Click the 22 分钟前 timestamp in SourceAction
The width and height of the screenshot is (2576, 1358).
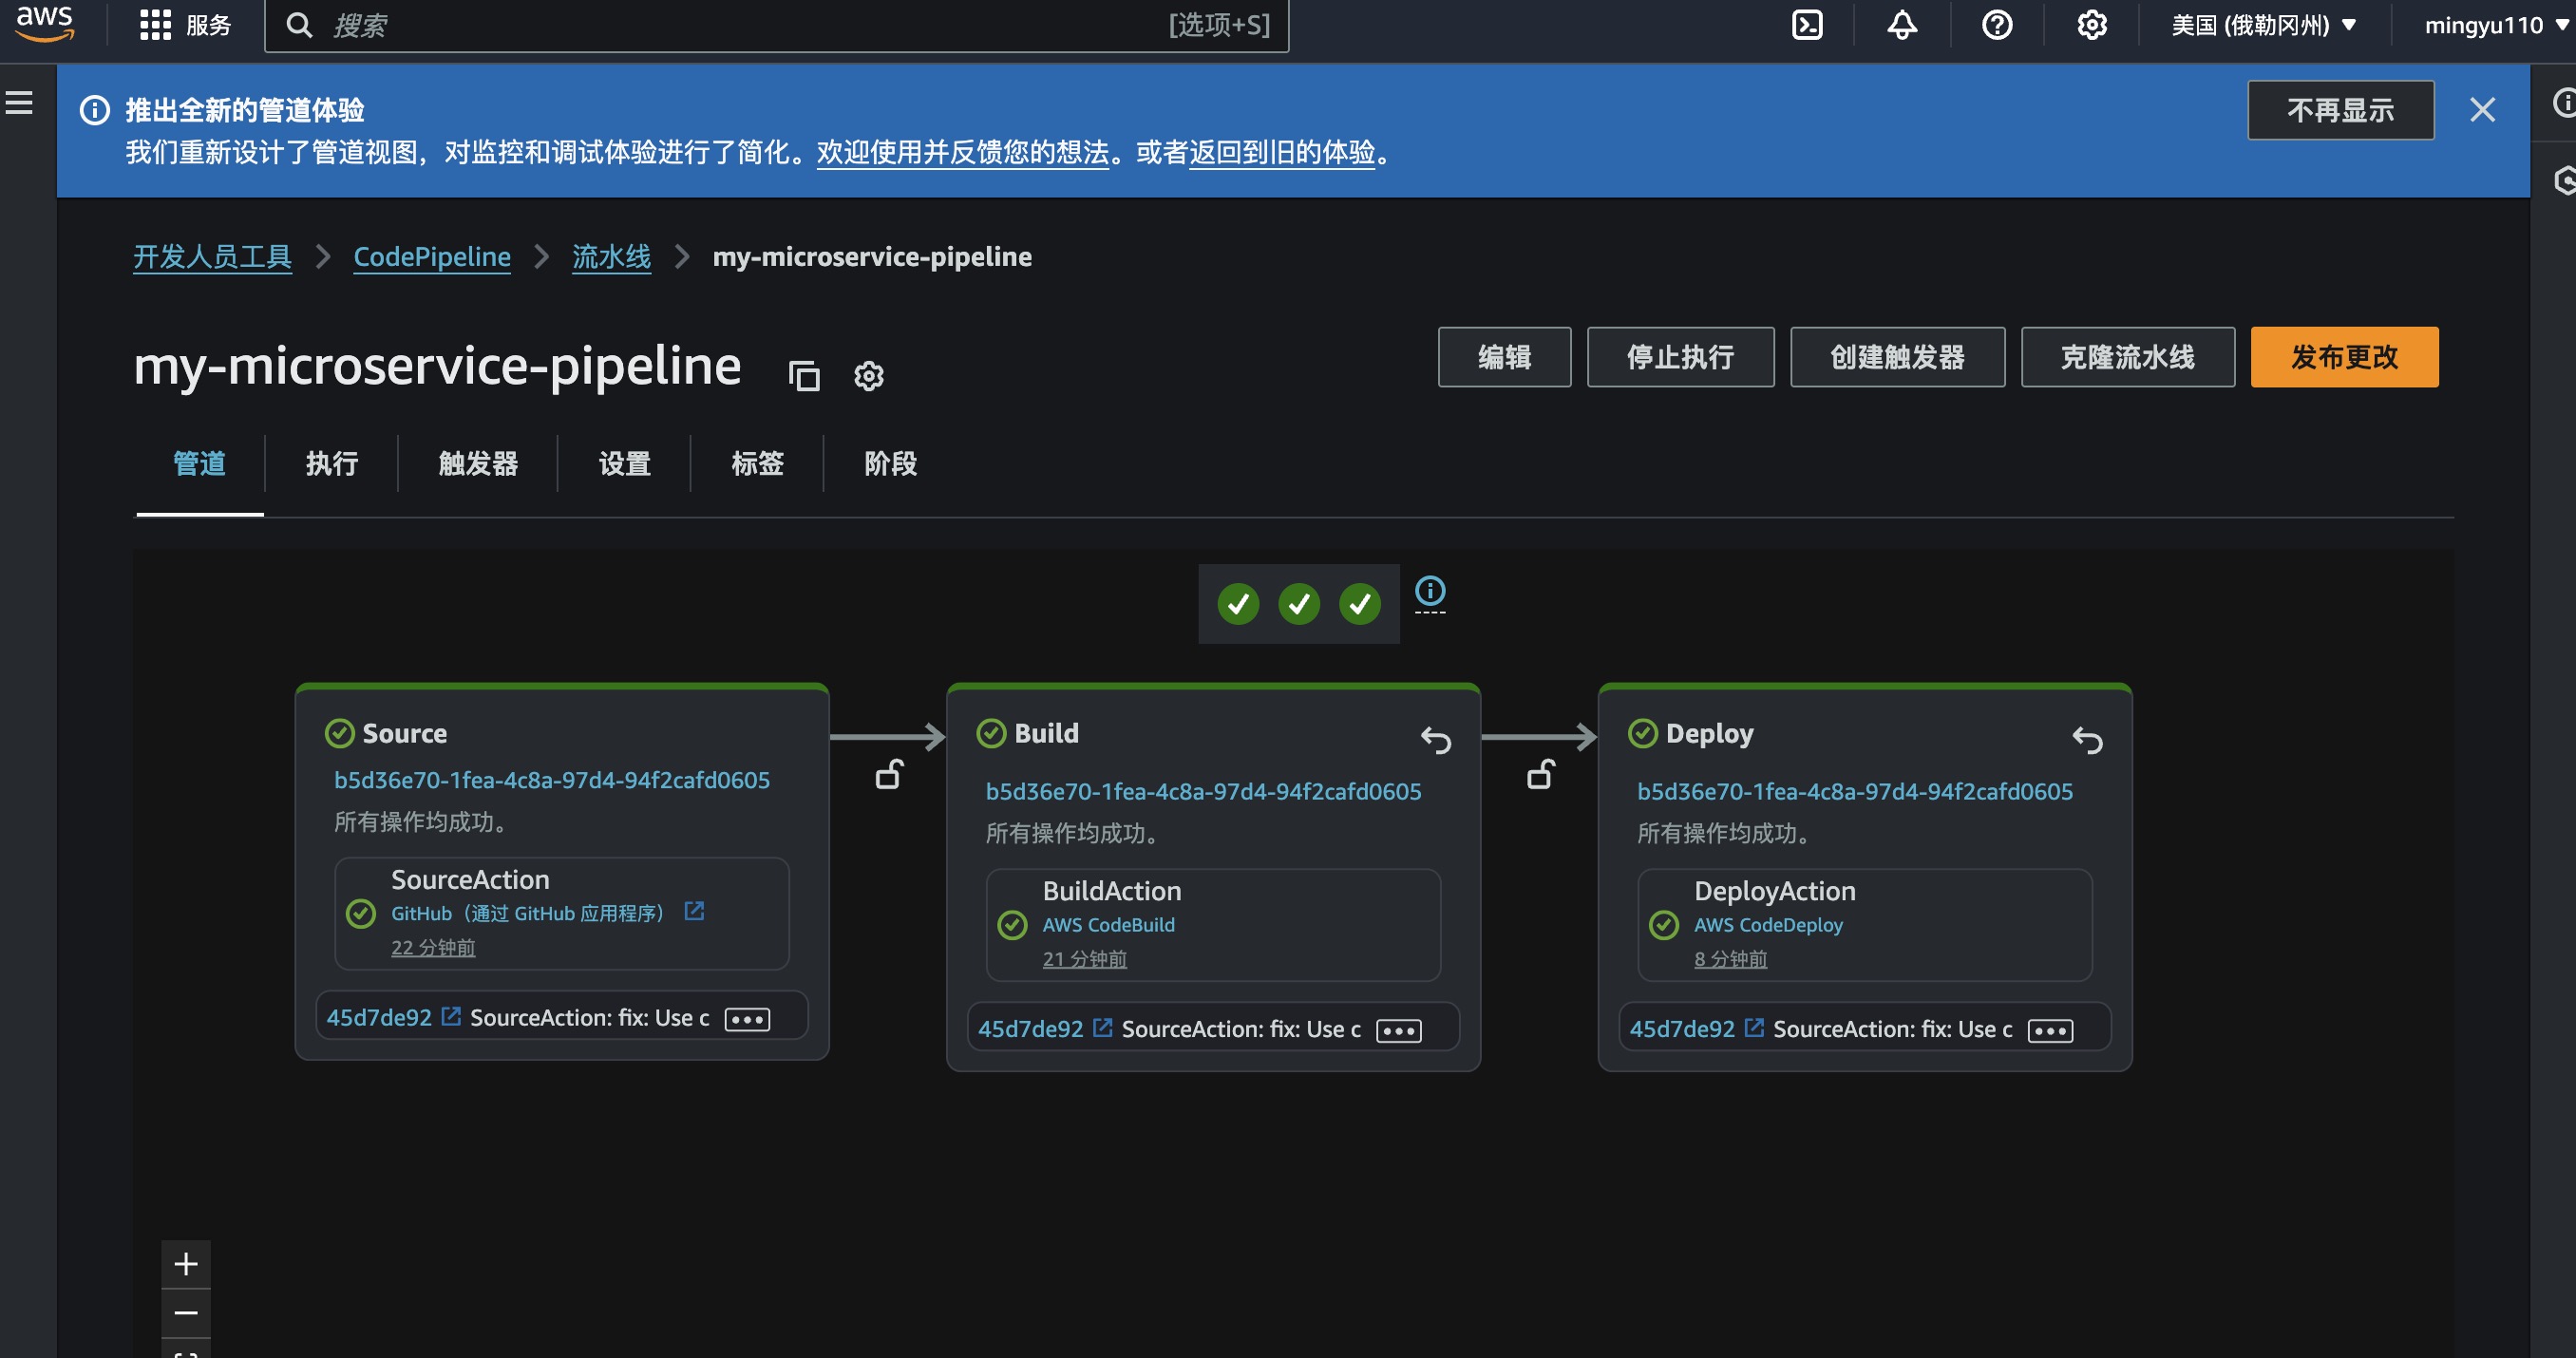(x=433, y=948)
